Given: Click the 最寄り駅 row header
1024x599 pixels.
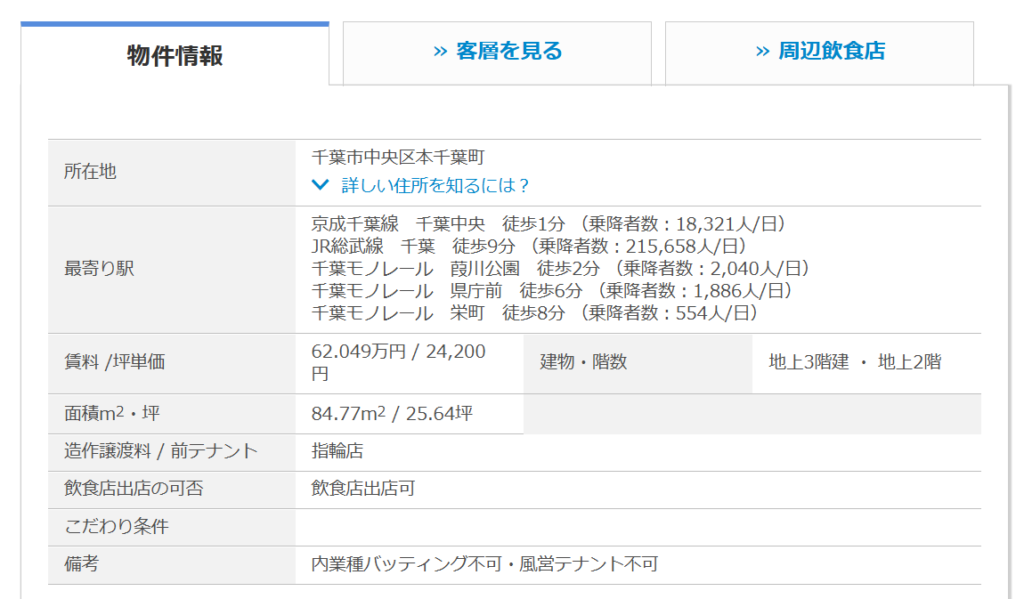Looking at the screenshot, I should 99,269.
